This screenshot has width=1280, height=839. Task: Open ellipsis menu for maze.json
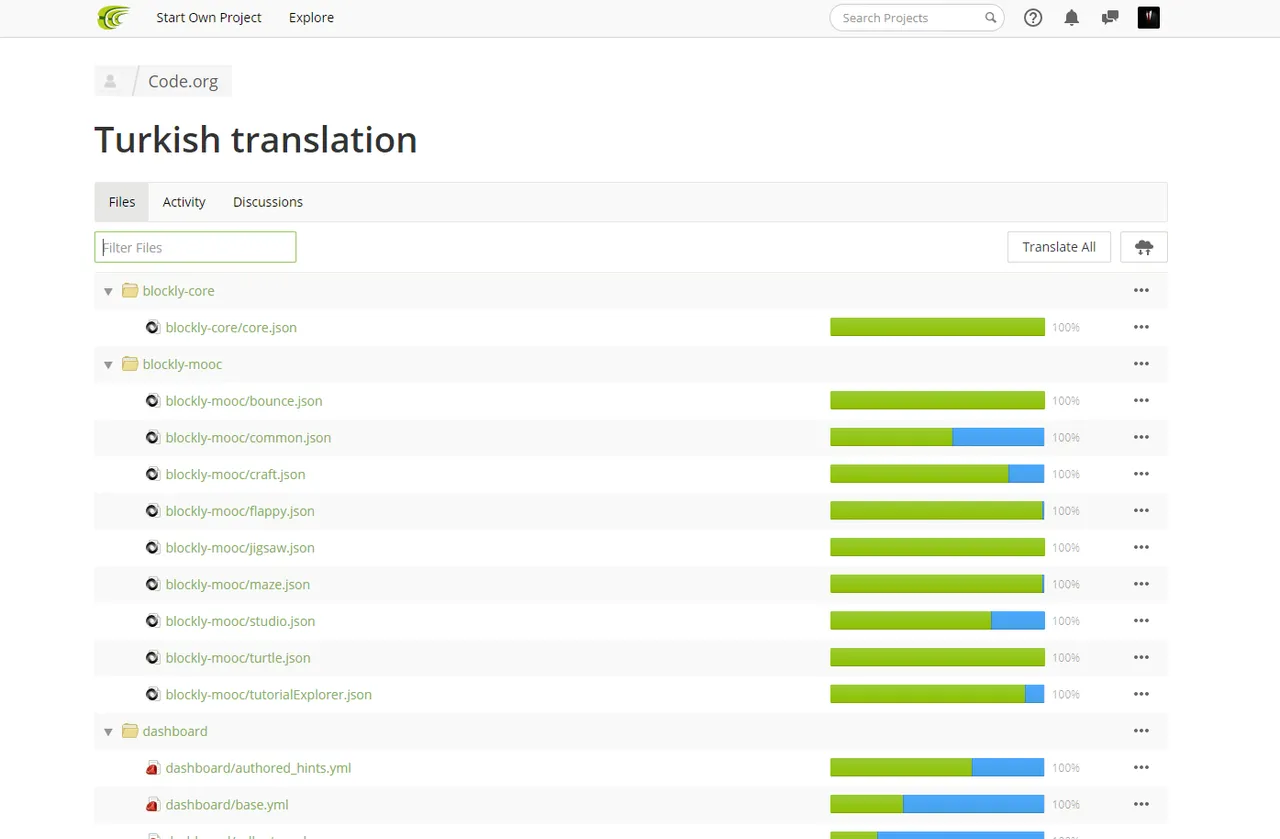pyautogui.click(x=1141, y=584)
